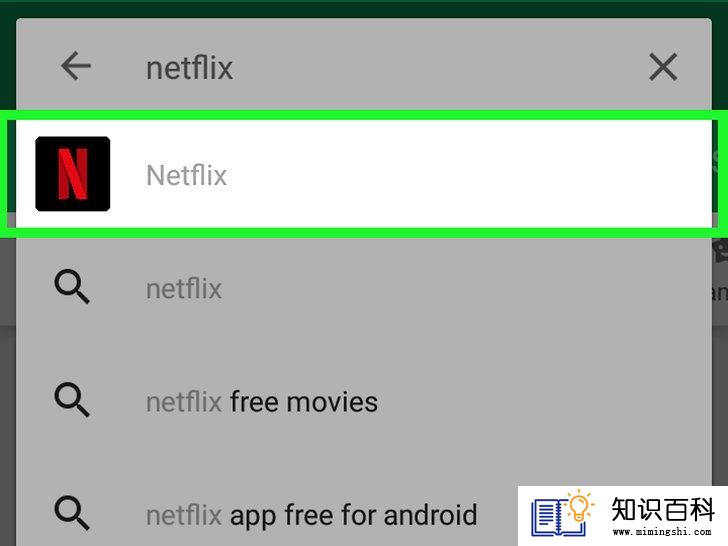Tap the dark green header above search box
728x546 pixels.
click(x=364, y=8)
